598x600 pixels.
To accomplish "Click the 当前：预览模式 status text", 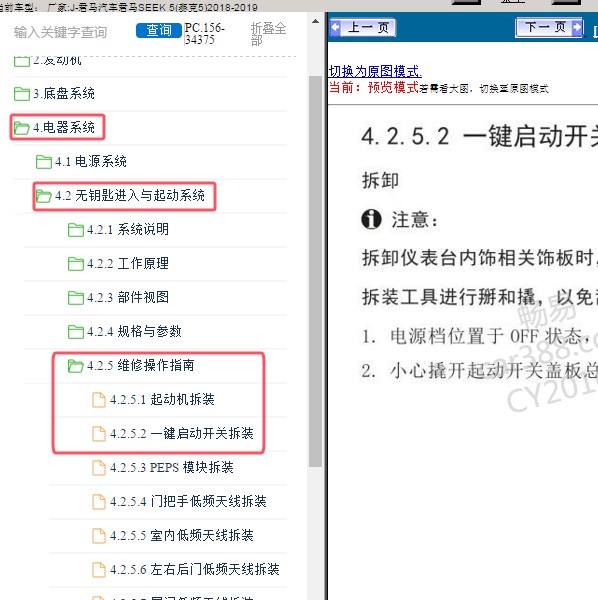I will coord(374,88).
